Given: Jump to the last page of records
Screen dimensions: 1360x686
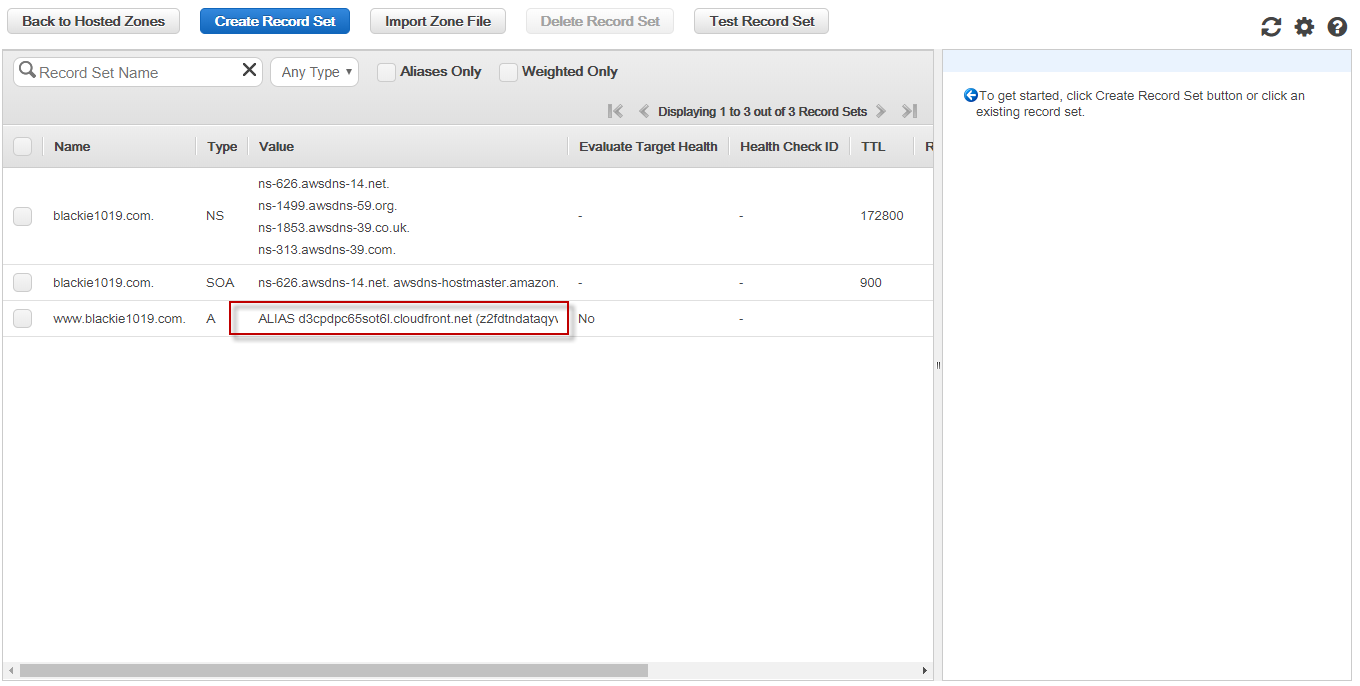Looking at the screenshot, I should pyautogui.click(x=909, y=111).
